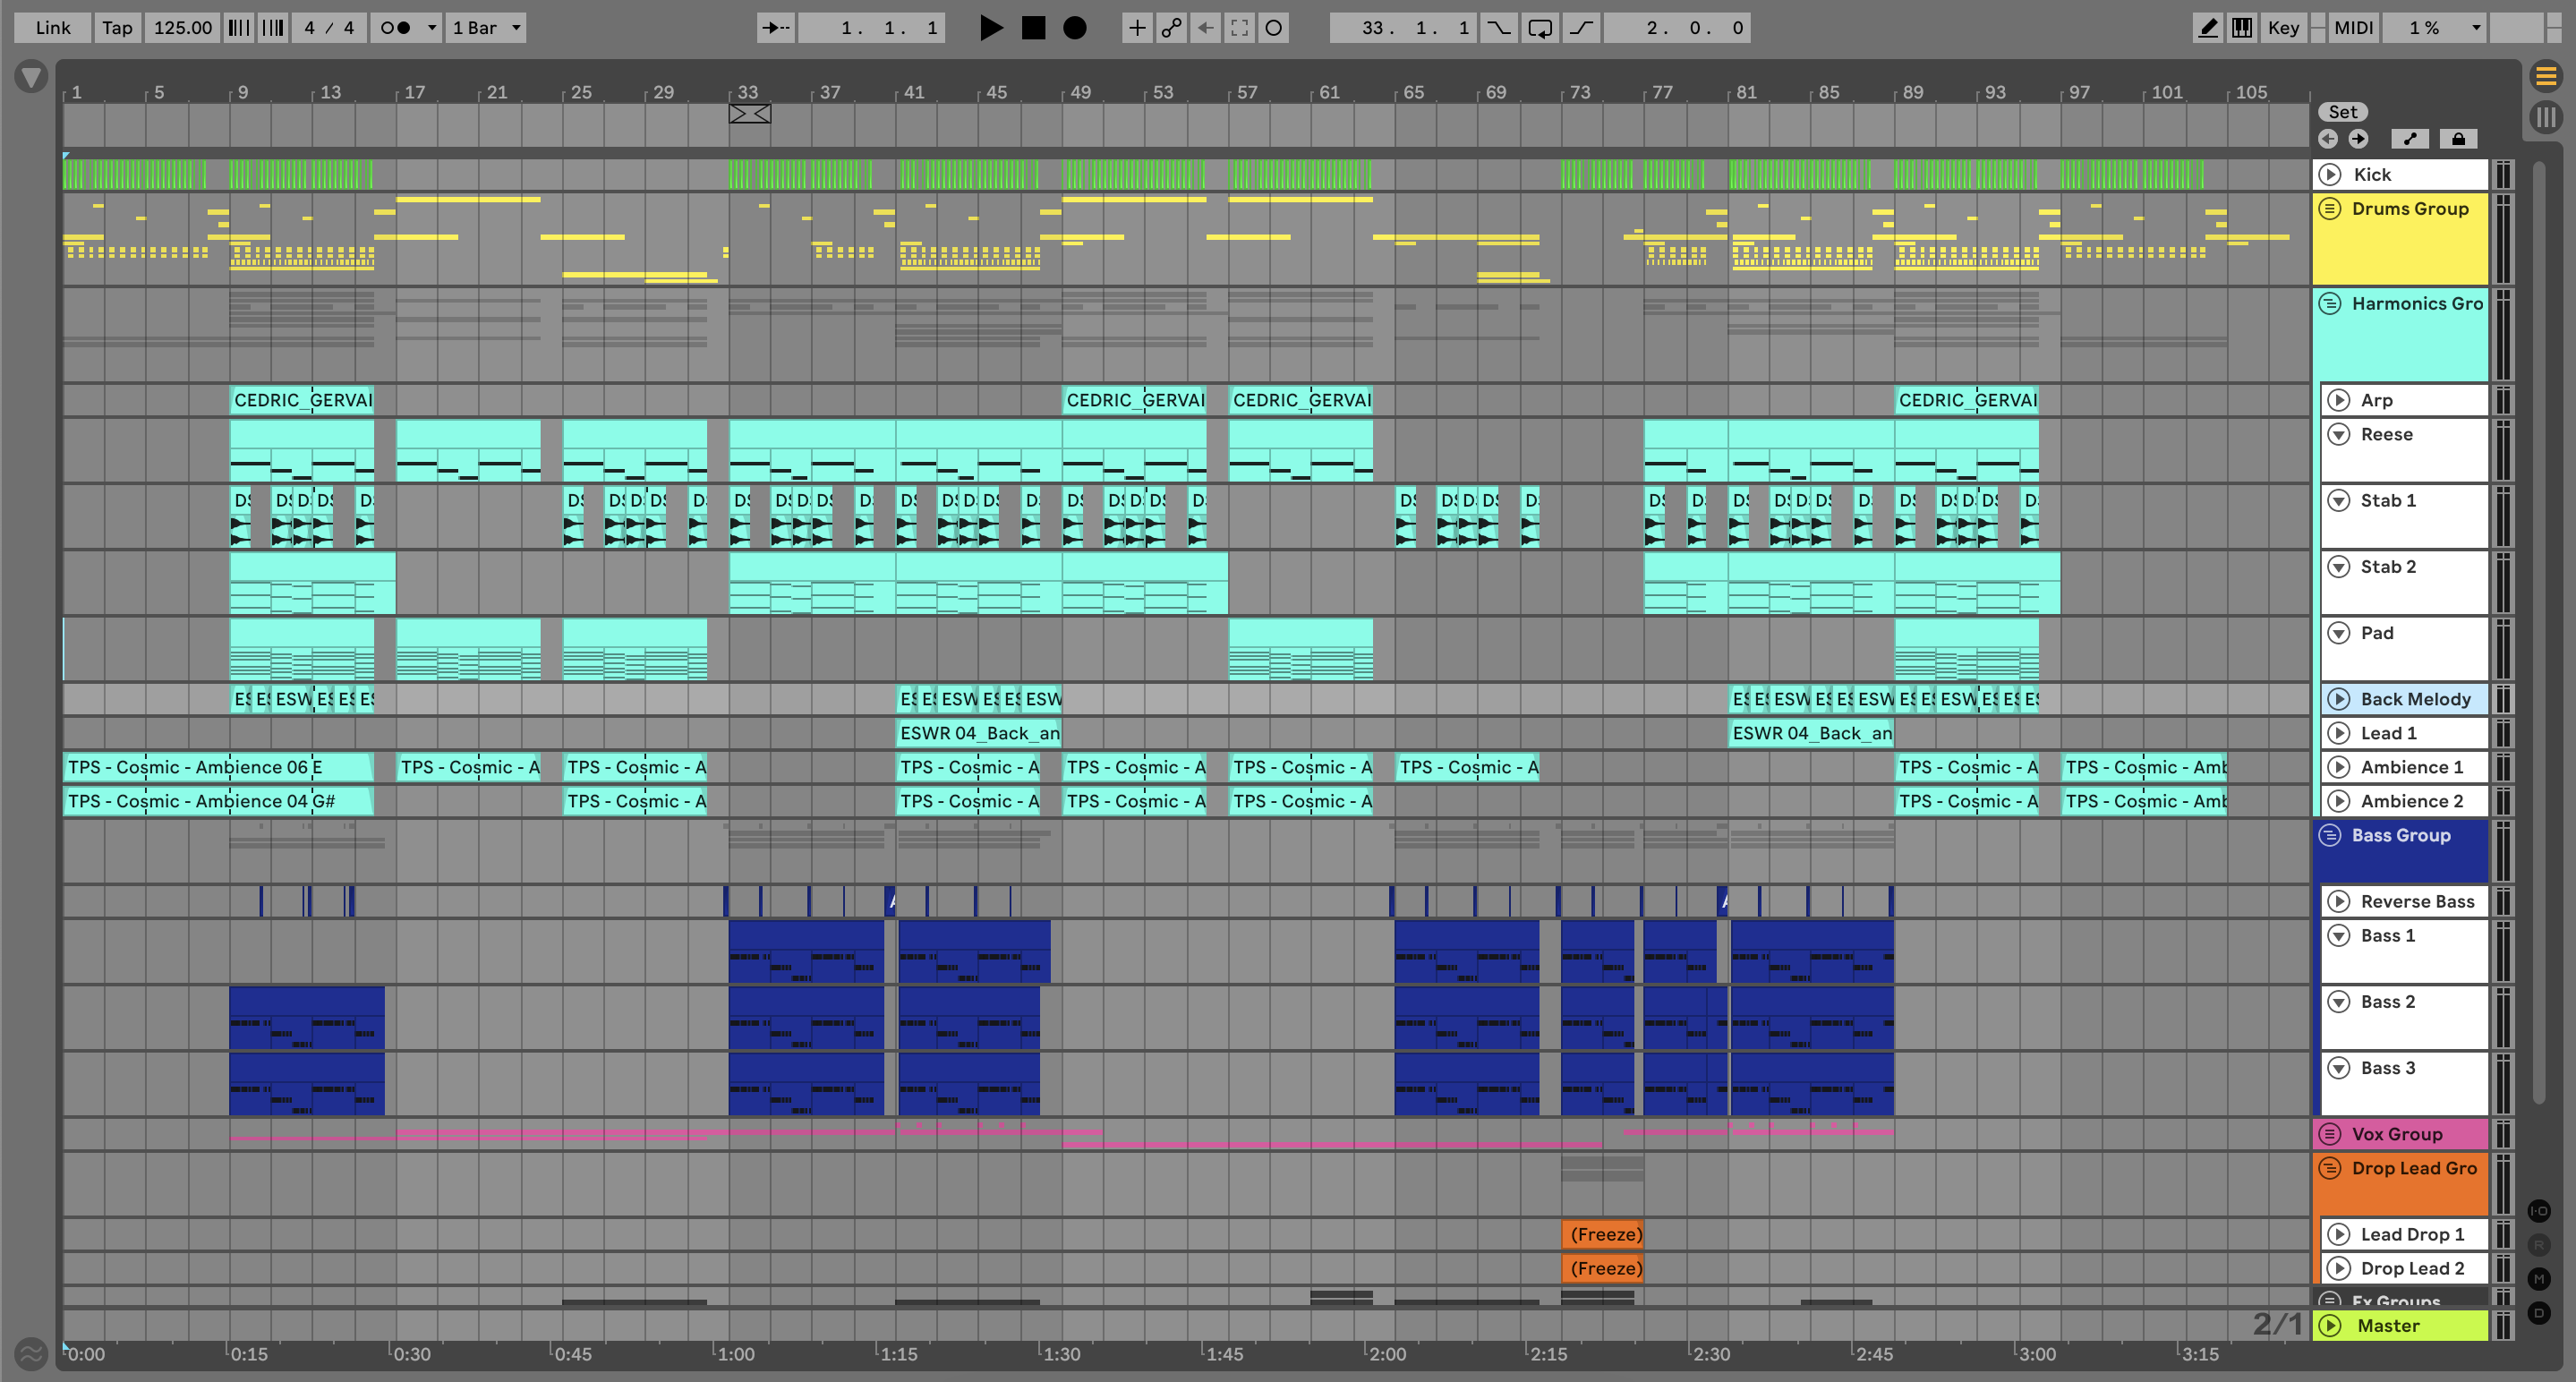Click the Set locator button
This screenshot has width=2576, height=1382.
pyautogui.click(x=2342, y=112)
